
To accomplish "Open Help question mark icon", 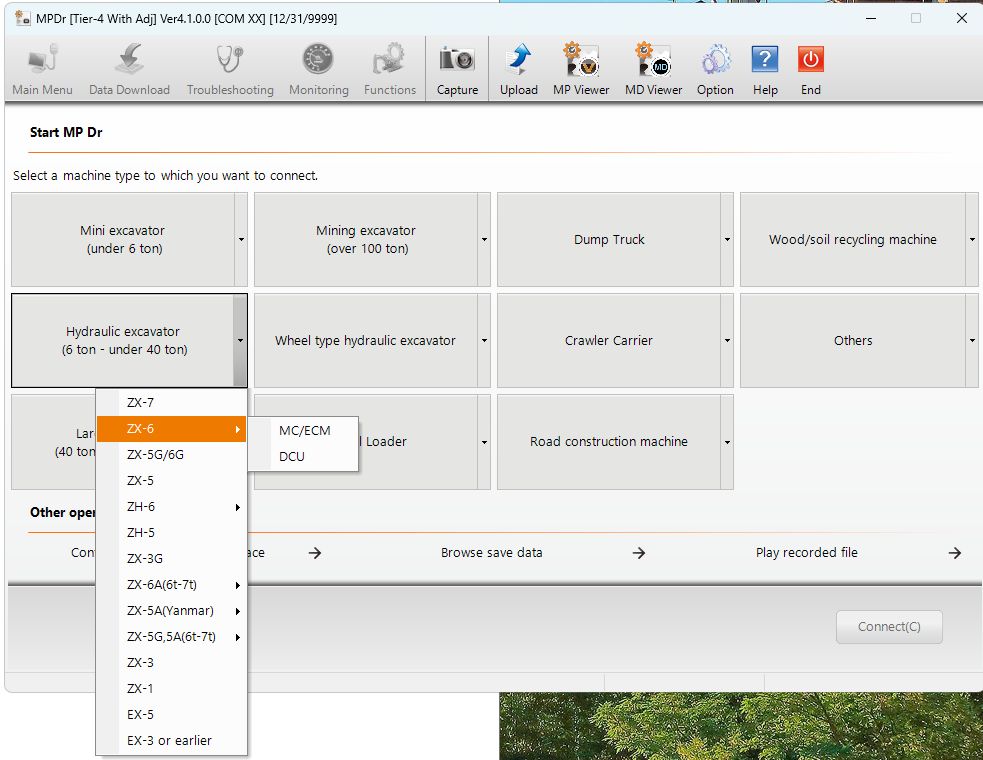I will (x=765, y=69).
